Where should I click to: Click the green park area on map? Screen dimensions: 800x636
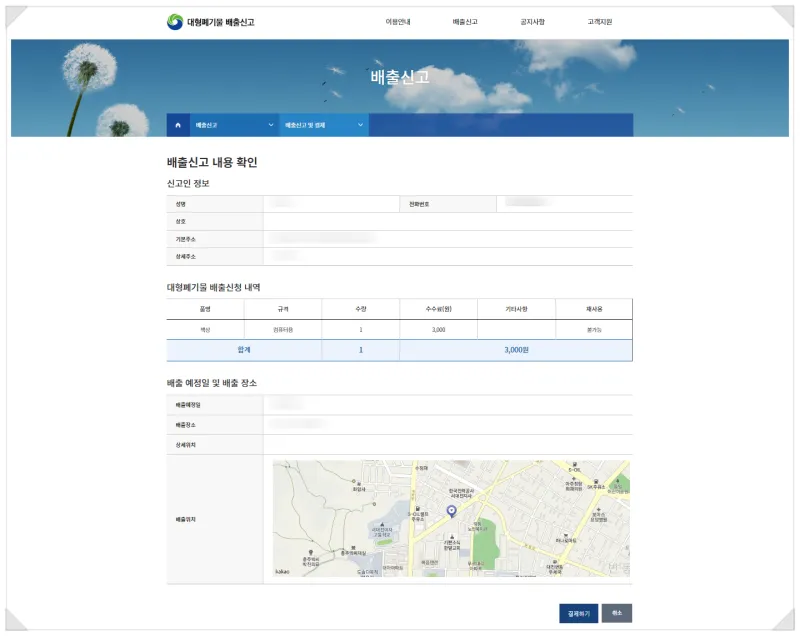tap(485, 545)
